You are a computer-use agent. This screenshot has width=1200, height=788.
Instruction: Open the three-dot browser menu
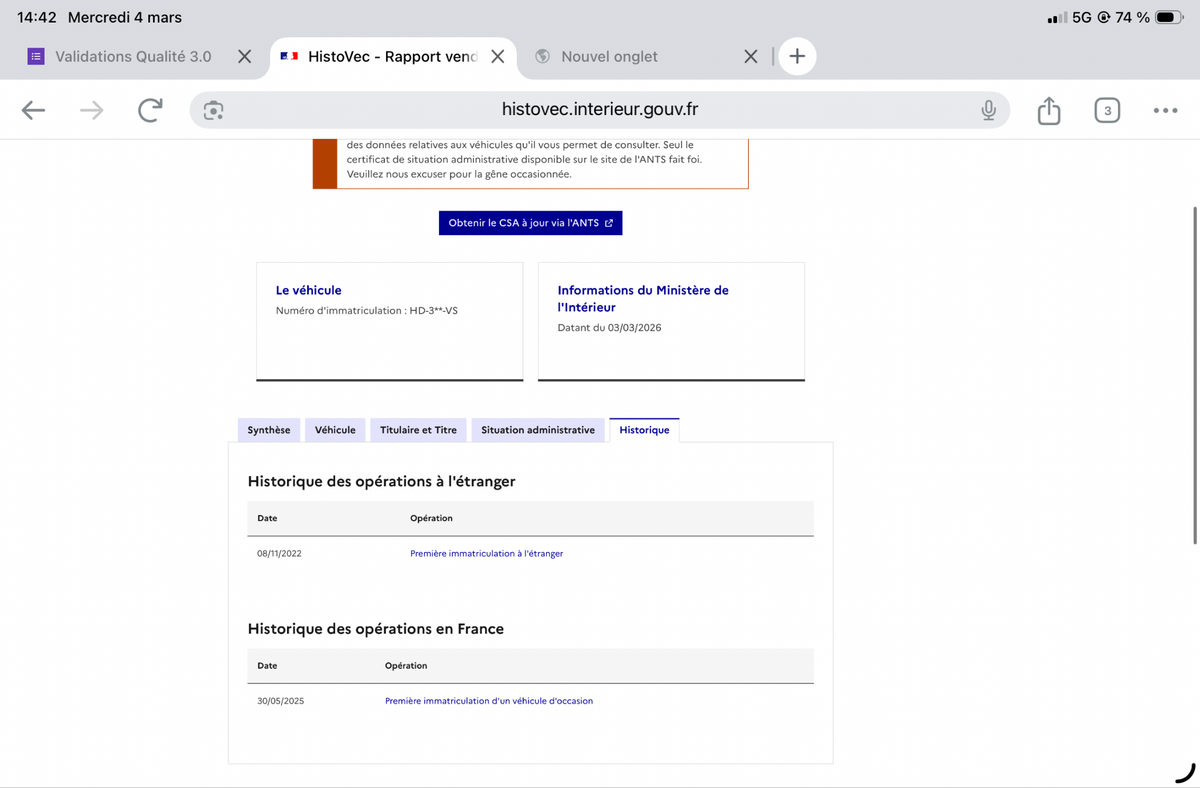coord(1165,111)
